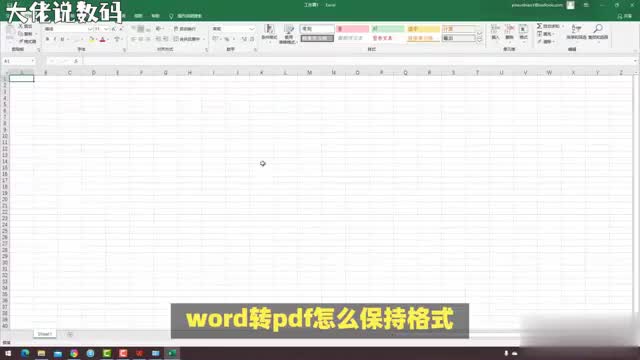Open the fill color dropdown arrow
The image size is (640, 360).
click(96, 40)
